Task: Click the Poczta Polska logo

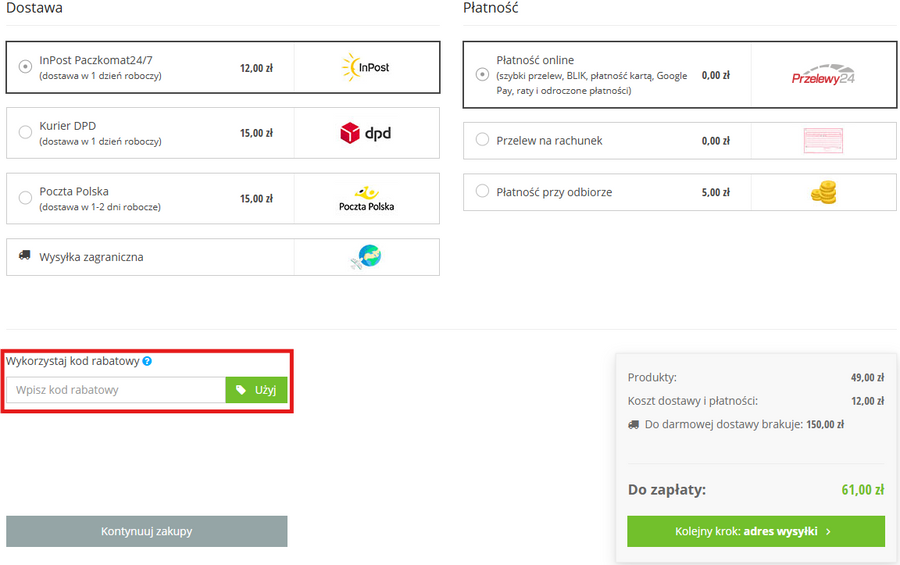Action: [x=366, y=198]
